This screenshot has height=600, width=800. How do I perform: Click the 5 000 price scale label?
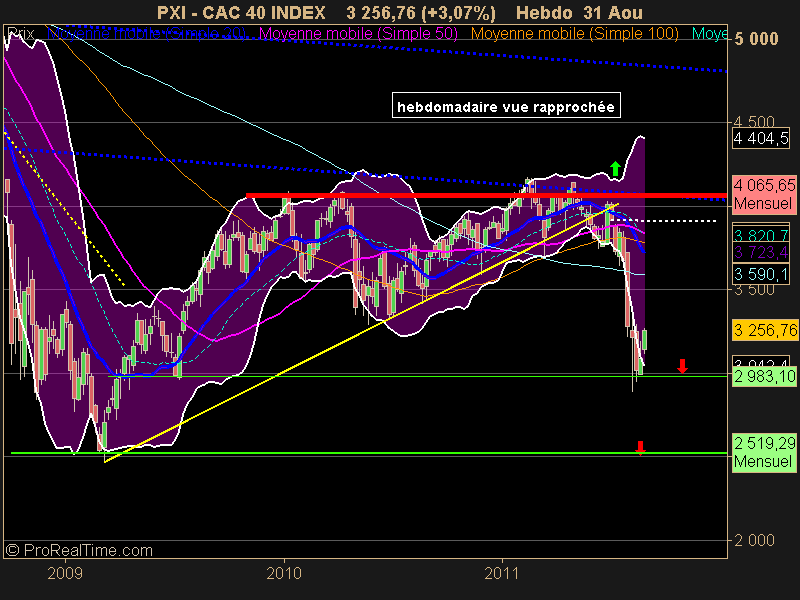point(756,39)
